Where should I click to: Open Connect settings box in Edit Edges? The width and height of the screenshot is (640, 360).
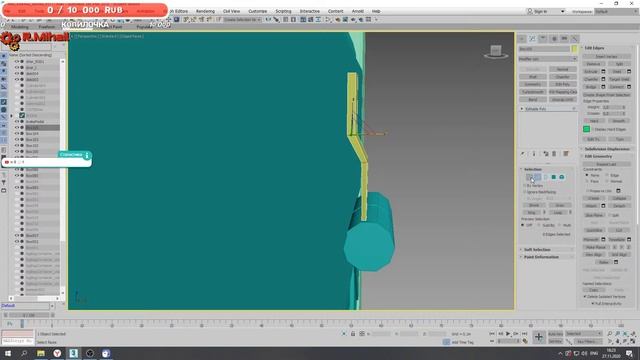pos(629,87)
